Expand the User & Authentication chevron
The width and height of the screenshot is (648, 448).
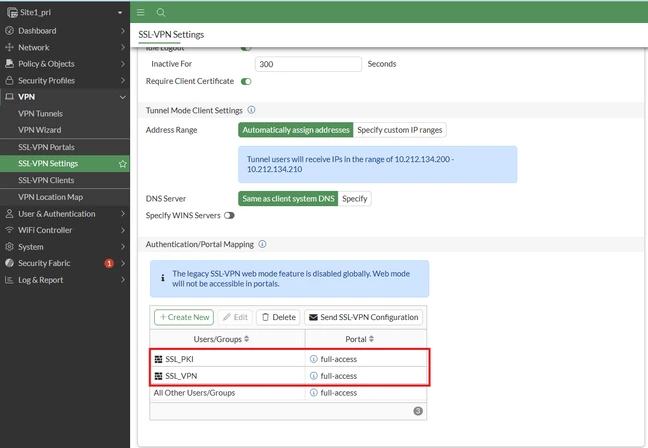123,214
